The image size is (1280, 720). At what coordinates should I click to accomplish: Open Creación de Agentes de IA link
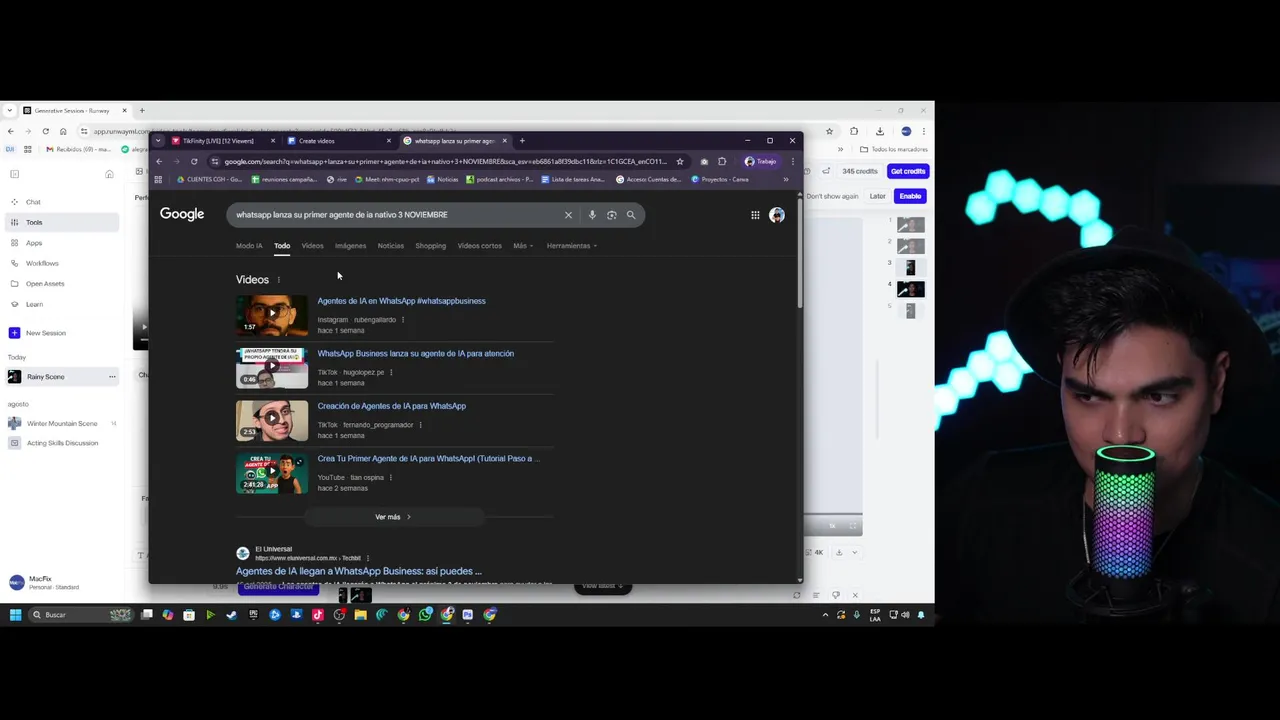point(391,406)
